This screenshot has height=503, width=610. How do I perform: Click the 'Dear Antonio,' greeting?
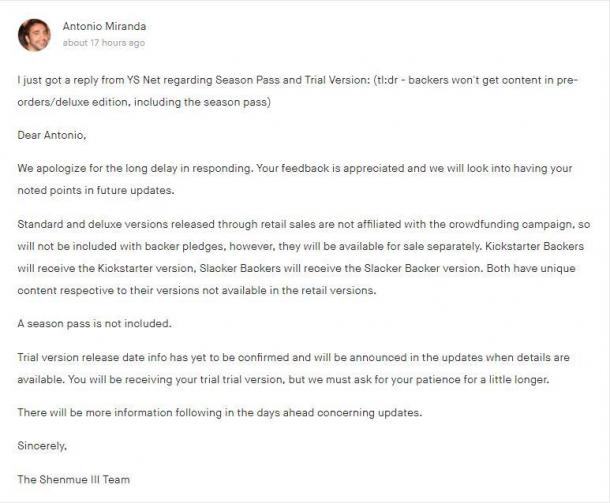tap(52, 135)
